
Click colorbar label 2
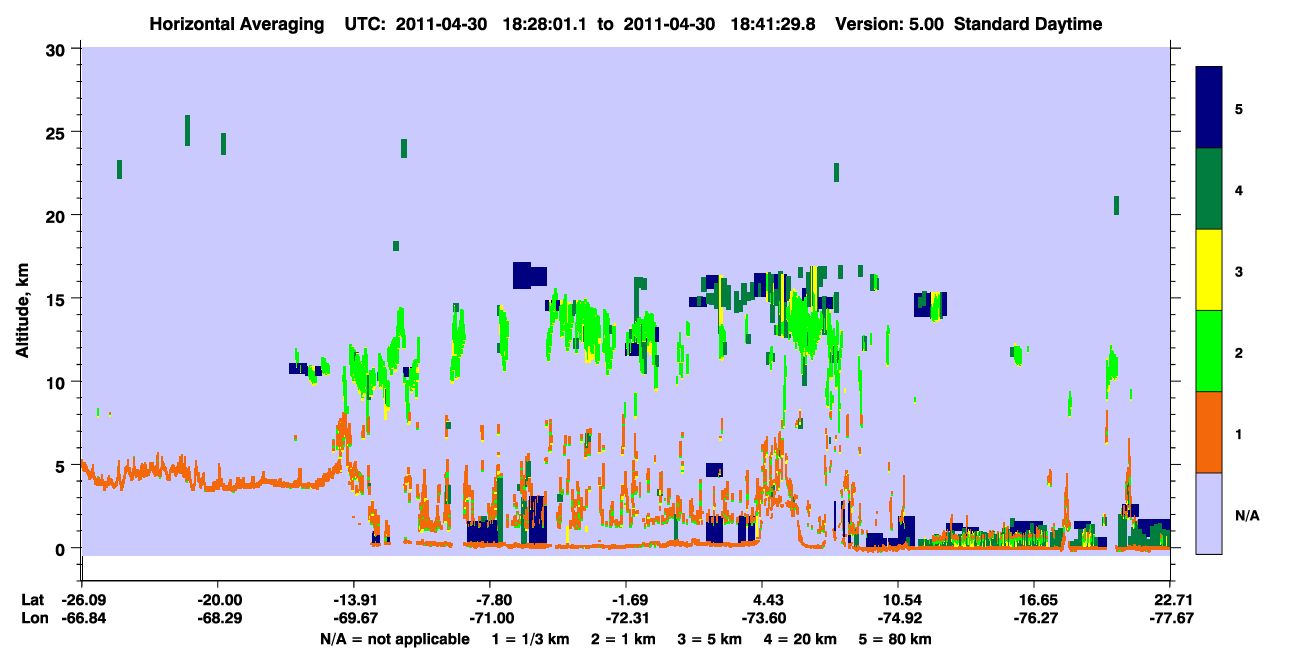click(x=1238, y=352)
